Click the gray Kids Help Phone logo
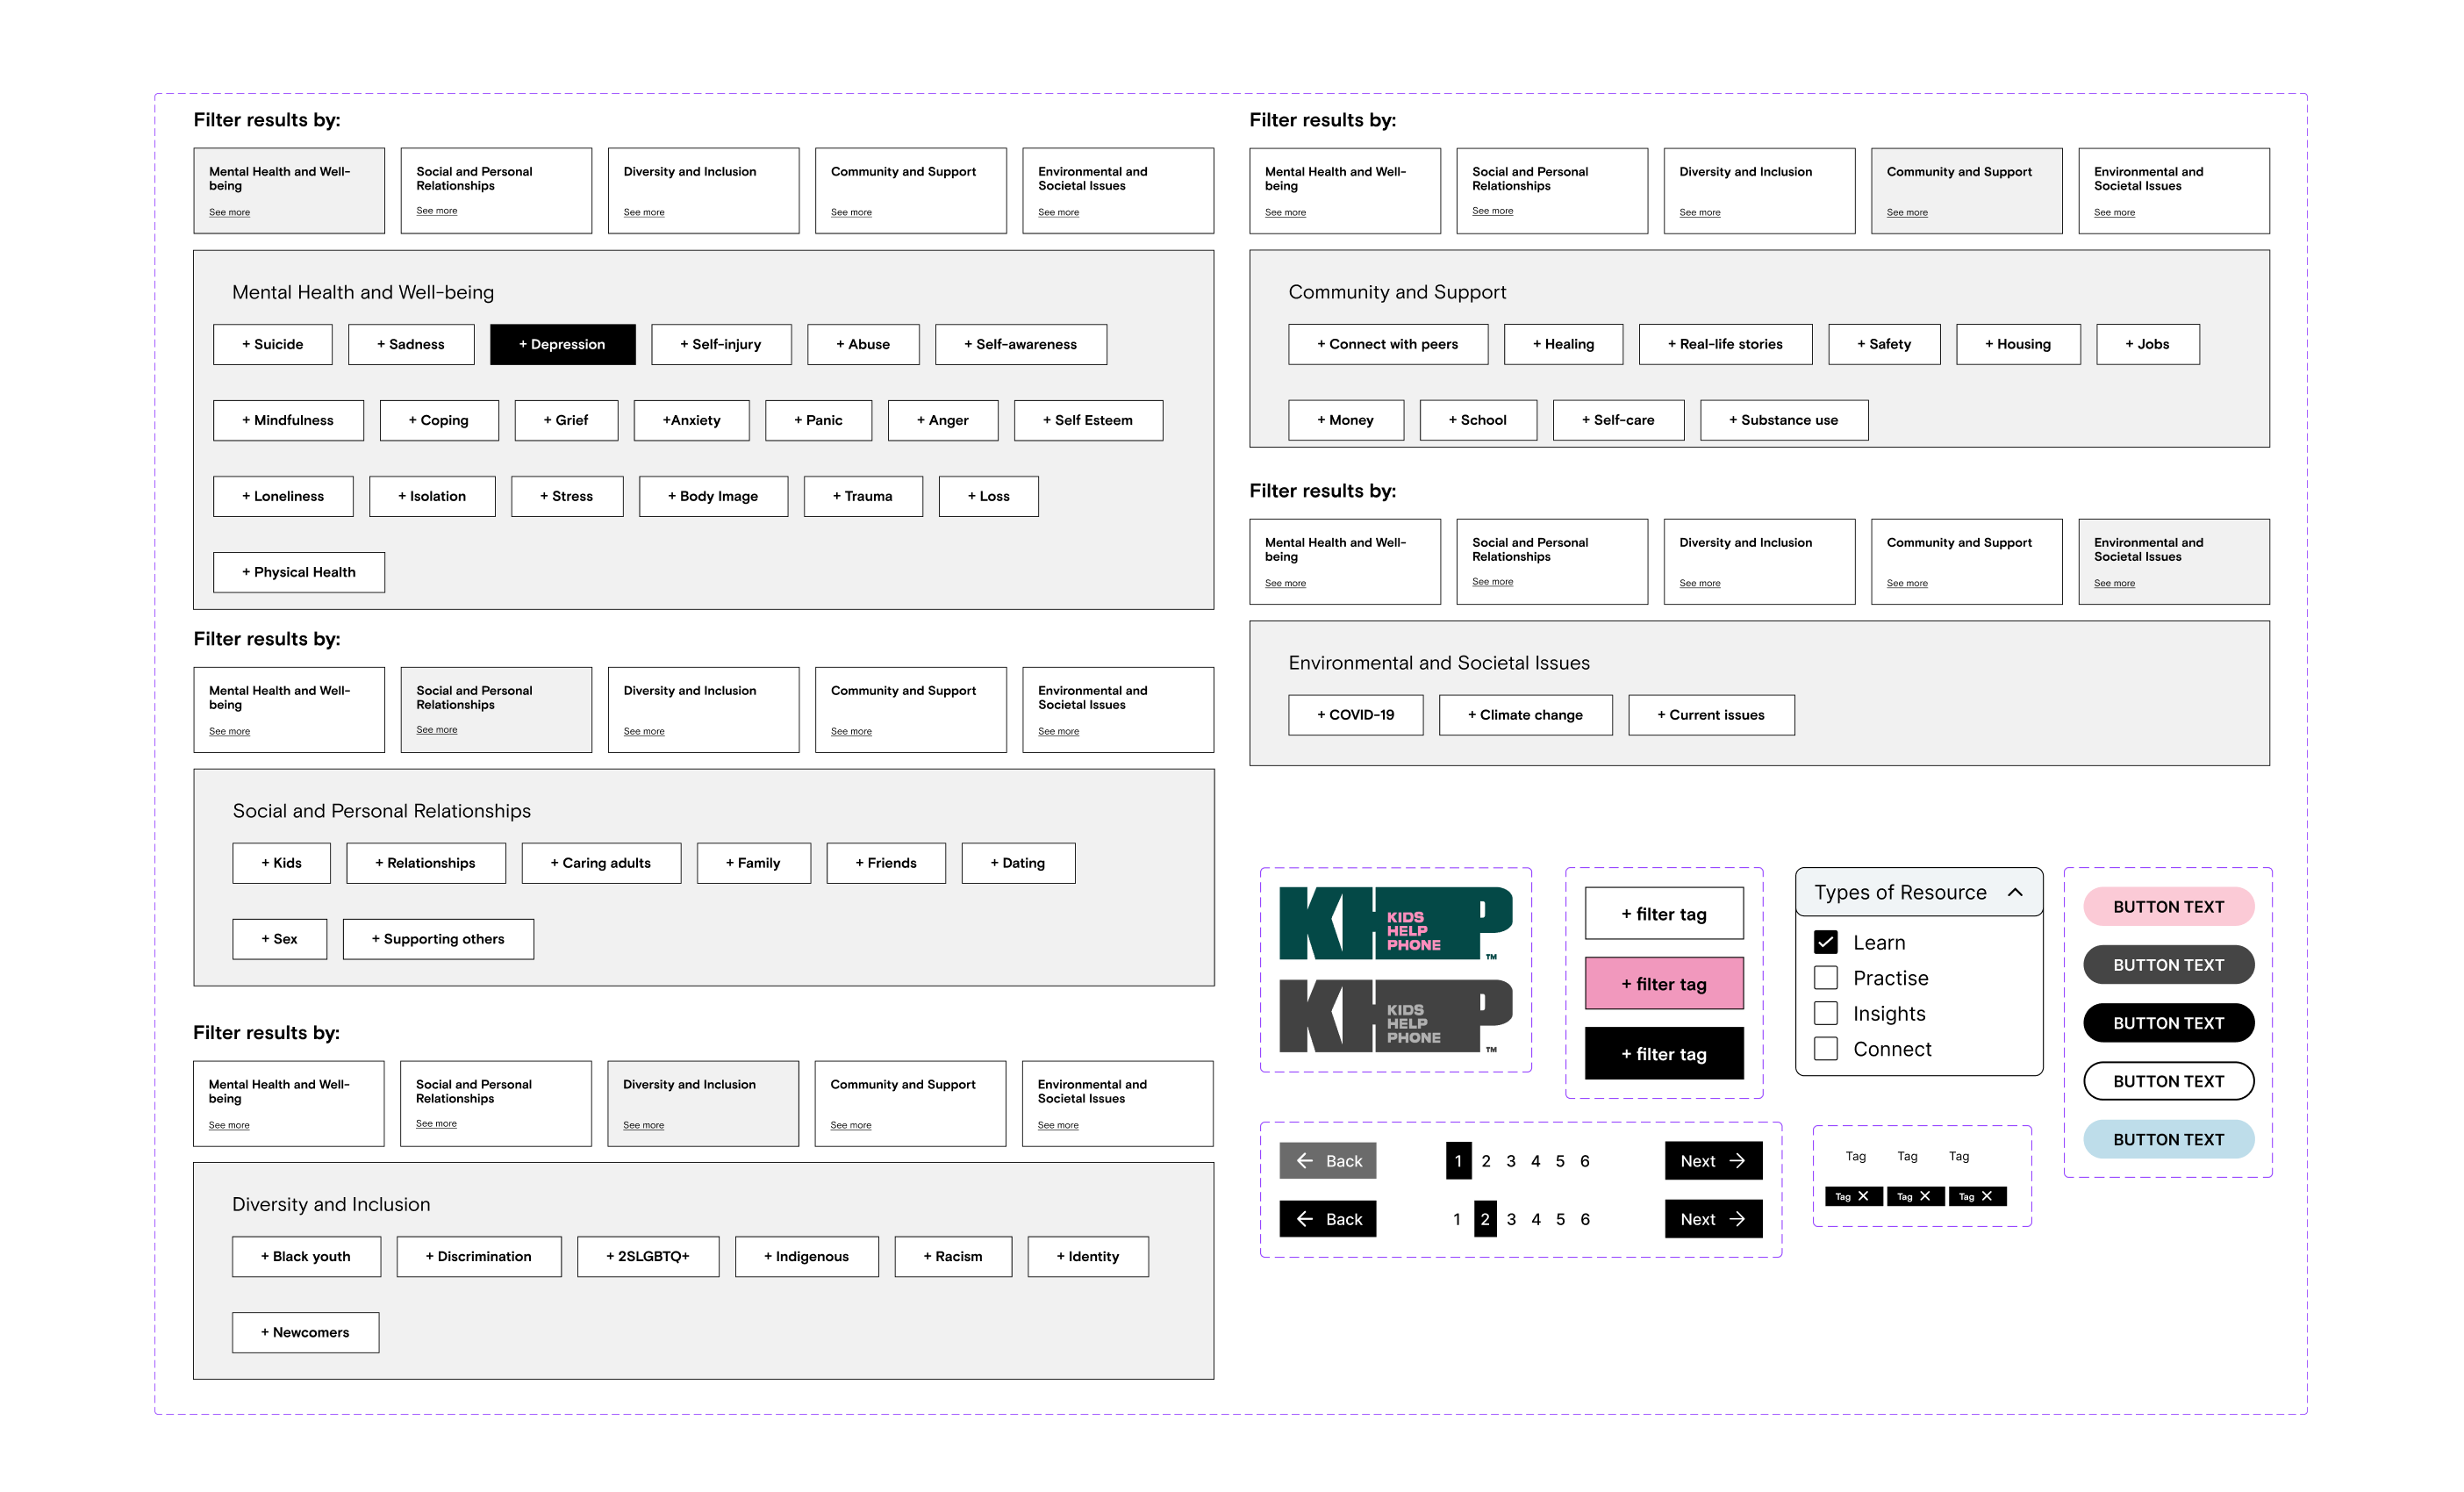Image resolution: width=2464 pixels, height=1492 pixels. [1396, 1016]
